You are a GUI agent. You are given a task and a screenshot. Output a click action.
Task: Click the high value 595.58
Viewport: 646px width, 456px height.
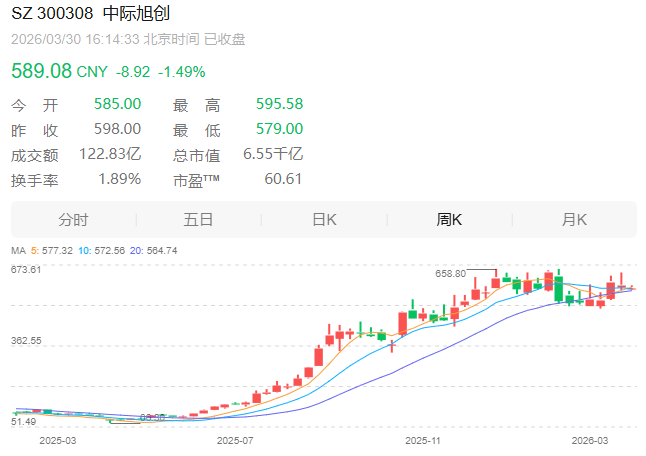pyautogui.click(x=279, y=104)
